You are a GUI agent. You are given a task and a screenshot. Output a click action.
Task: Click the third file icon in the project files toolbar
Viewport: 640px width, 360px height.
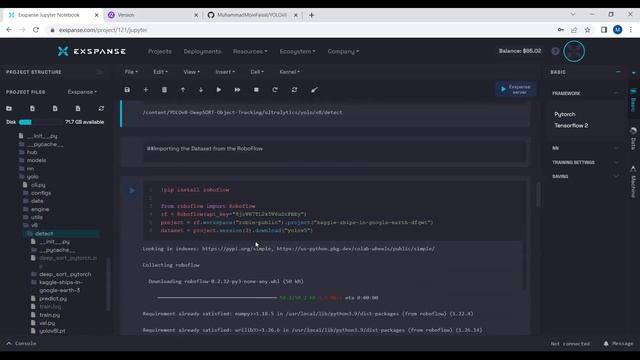(78, 108)
